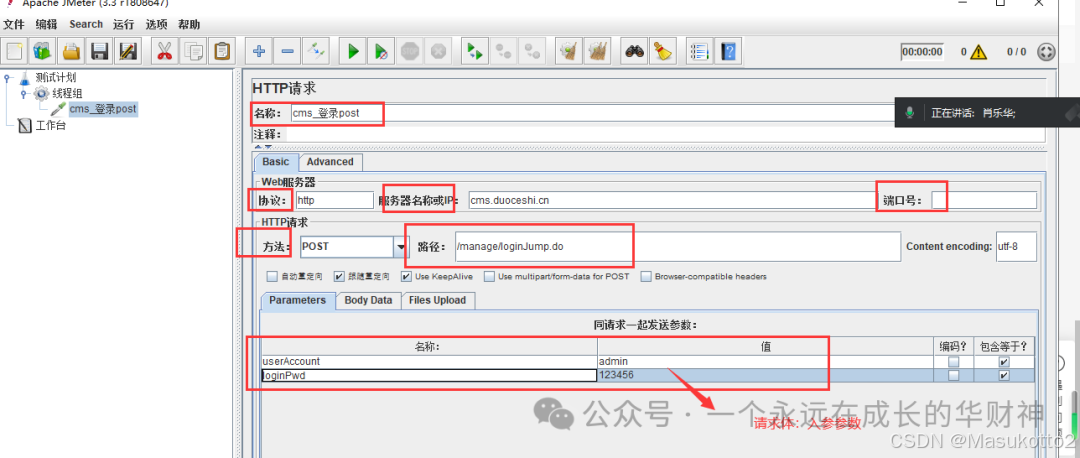
Task: Open the 方法 POST dropdown arrow
Action: pyautogui.click(x=400, y=247)
